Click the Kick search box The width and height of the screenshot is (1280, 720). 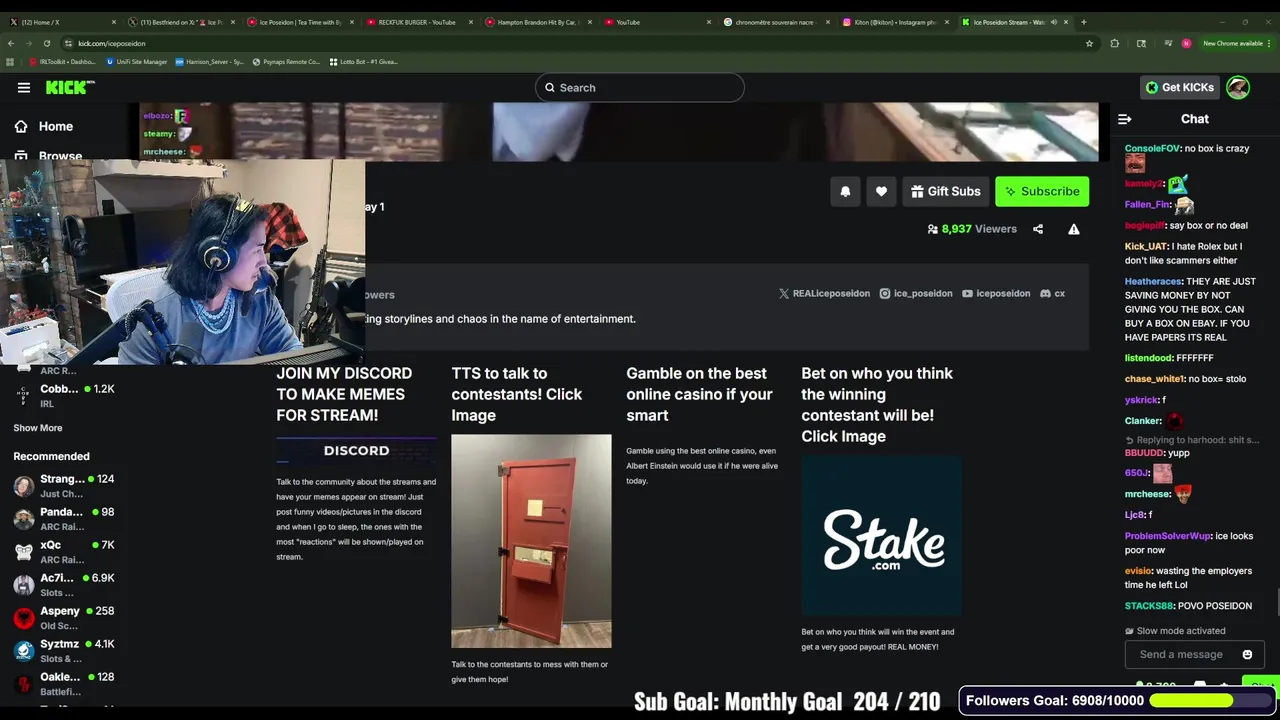click(640, 88)
